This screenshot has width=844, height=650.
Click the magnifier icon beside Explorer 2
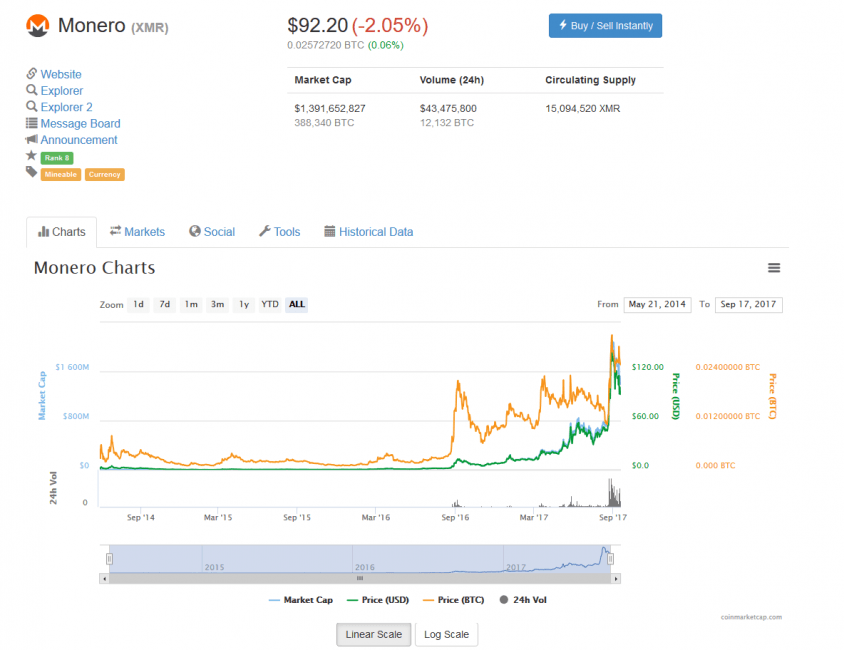pyautogui.click(x=32, y=106)
